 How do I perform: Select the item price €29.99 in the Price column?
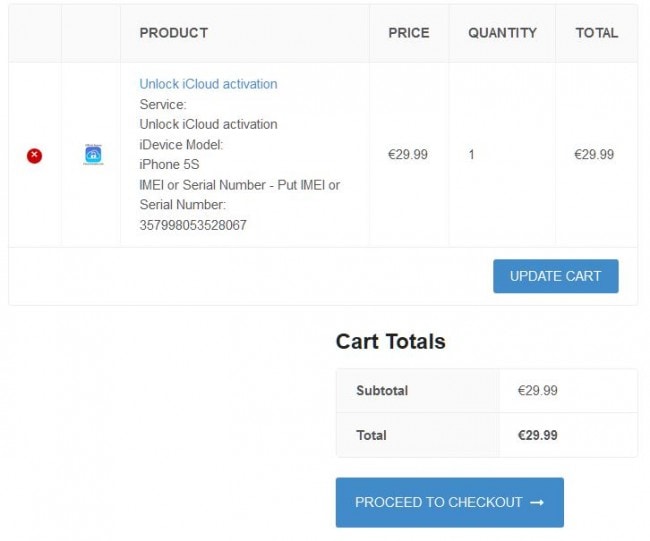point(407,155)
